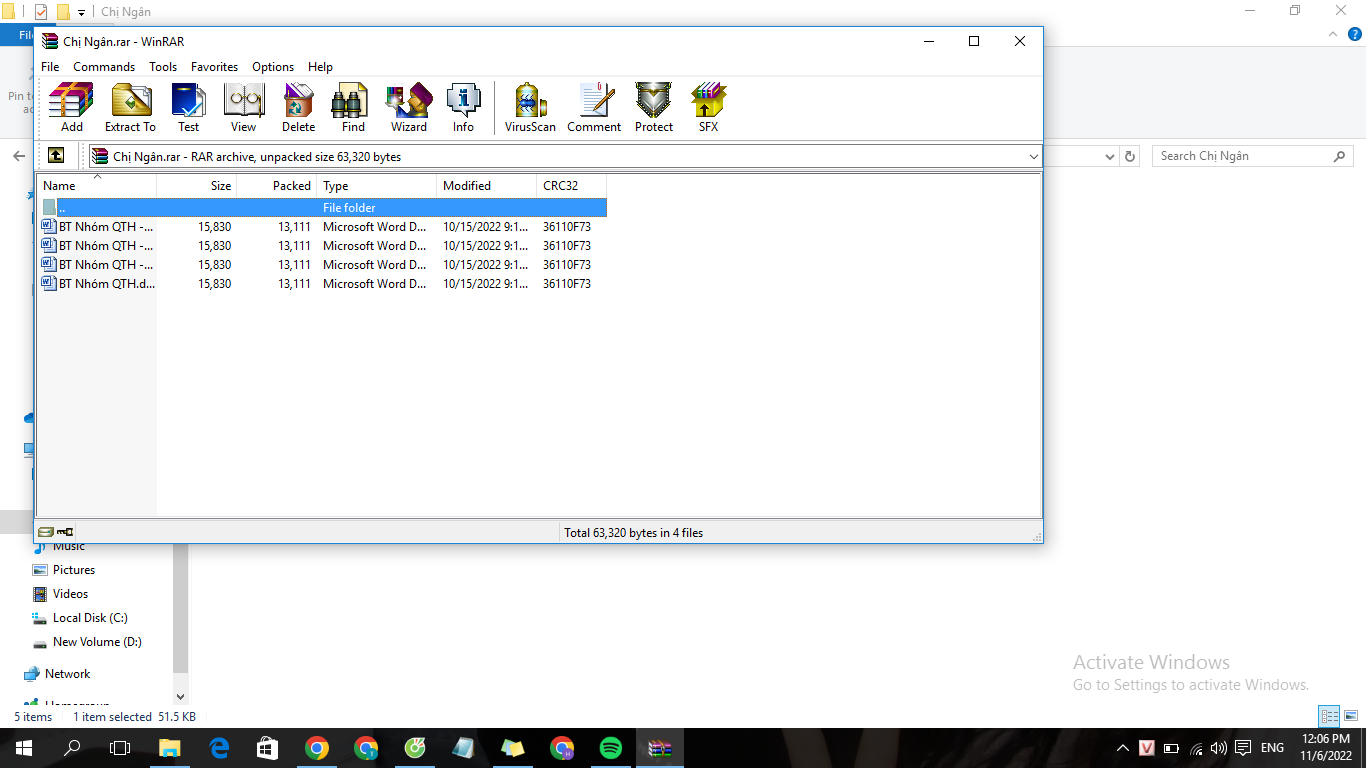Sort files by the Modified column
1366x768 pixels.
point(487,186)
